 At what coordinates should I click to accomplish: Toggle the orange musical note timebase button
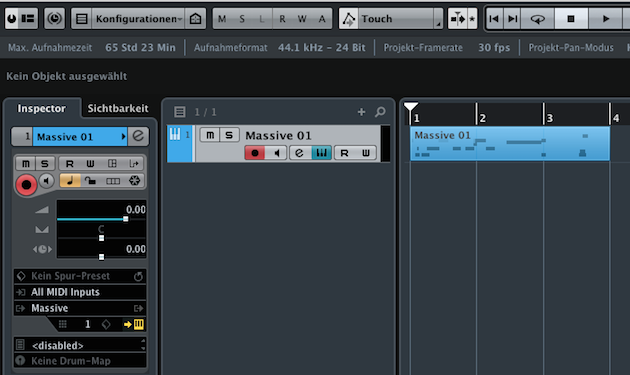point(70,181)
